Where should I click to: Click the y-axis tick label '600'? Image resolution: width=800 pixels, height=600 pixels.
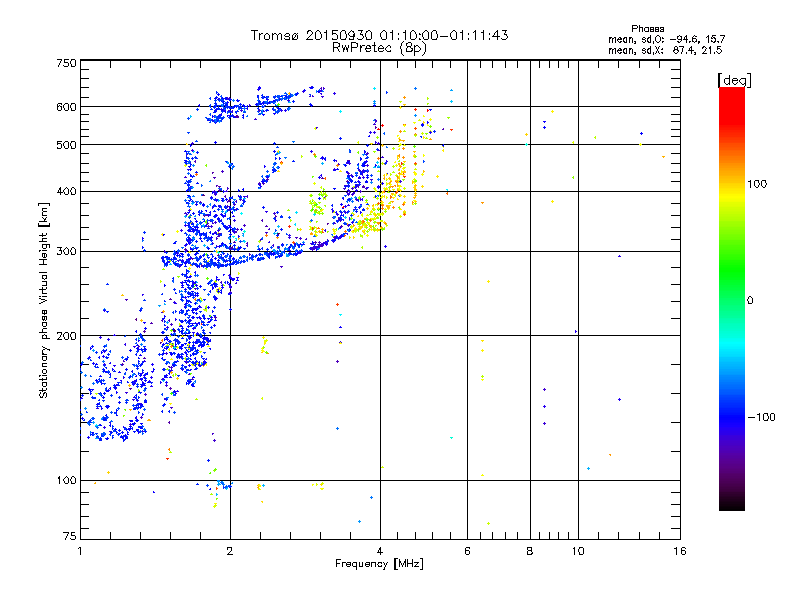[x=66, y=107]
